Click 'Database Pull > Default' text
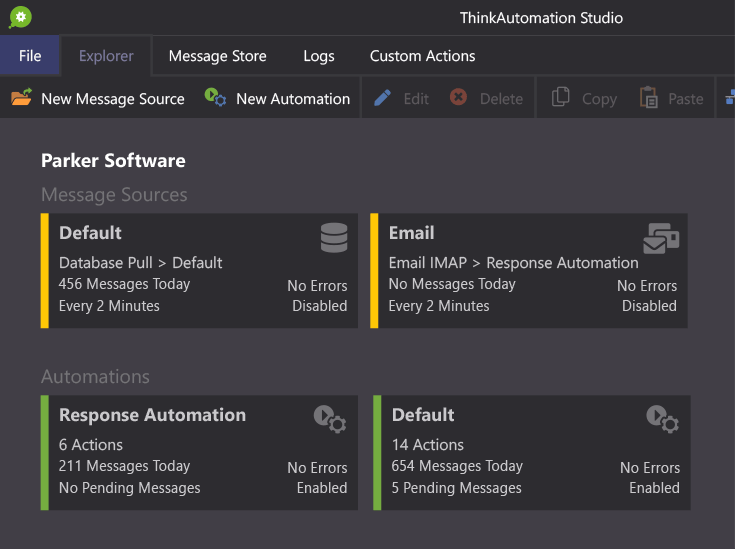Screen dimensions: 735x549 [x=140, y=263]
